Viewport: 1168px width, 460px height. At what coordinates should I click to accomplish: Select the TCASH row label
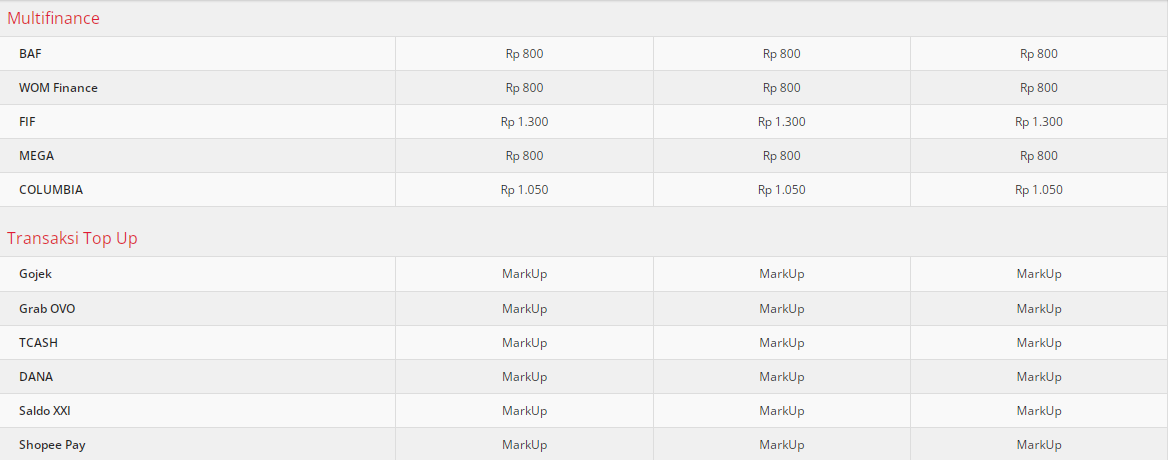coord(38,342)
